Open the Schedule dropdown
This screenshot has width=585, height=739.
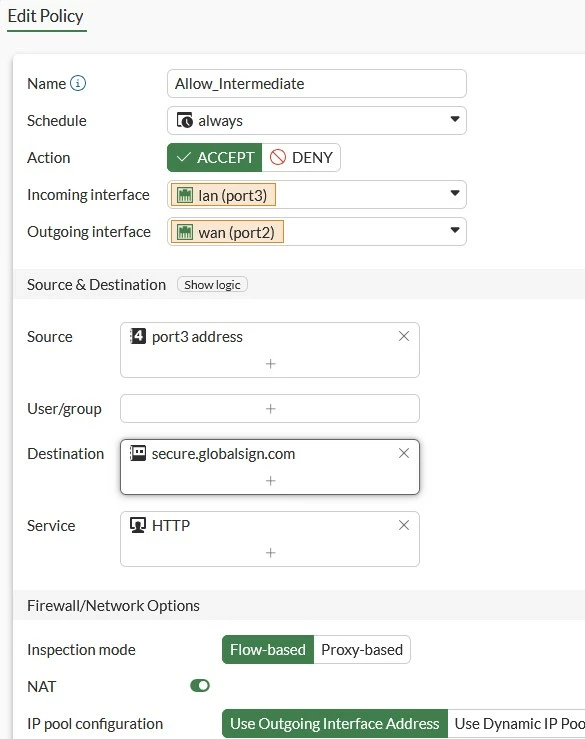click(x=317, y=121)
